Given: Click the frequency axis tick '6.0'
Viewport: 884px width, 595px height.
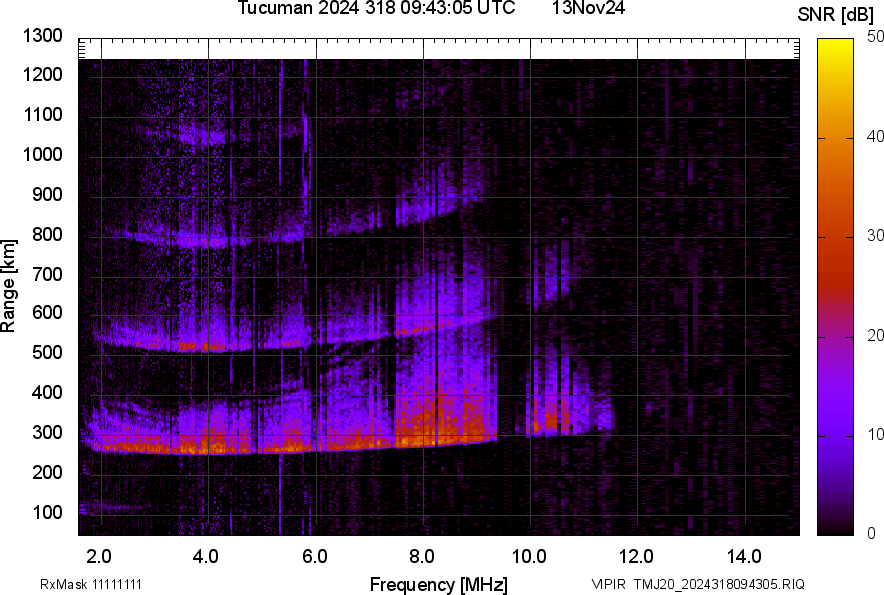Looking at the screenshot, I should point(315,557).
